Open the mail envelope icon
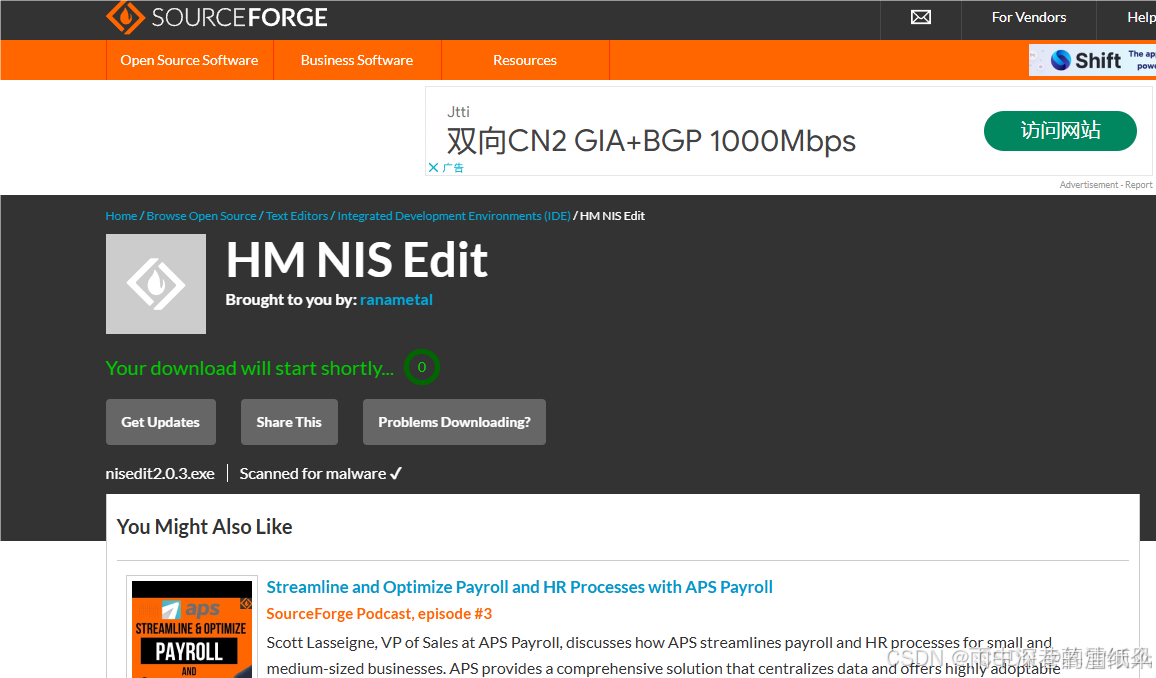Viewport: 1156px width, 678px height. coord(920,17)
